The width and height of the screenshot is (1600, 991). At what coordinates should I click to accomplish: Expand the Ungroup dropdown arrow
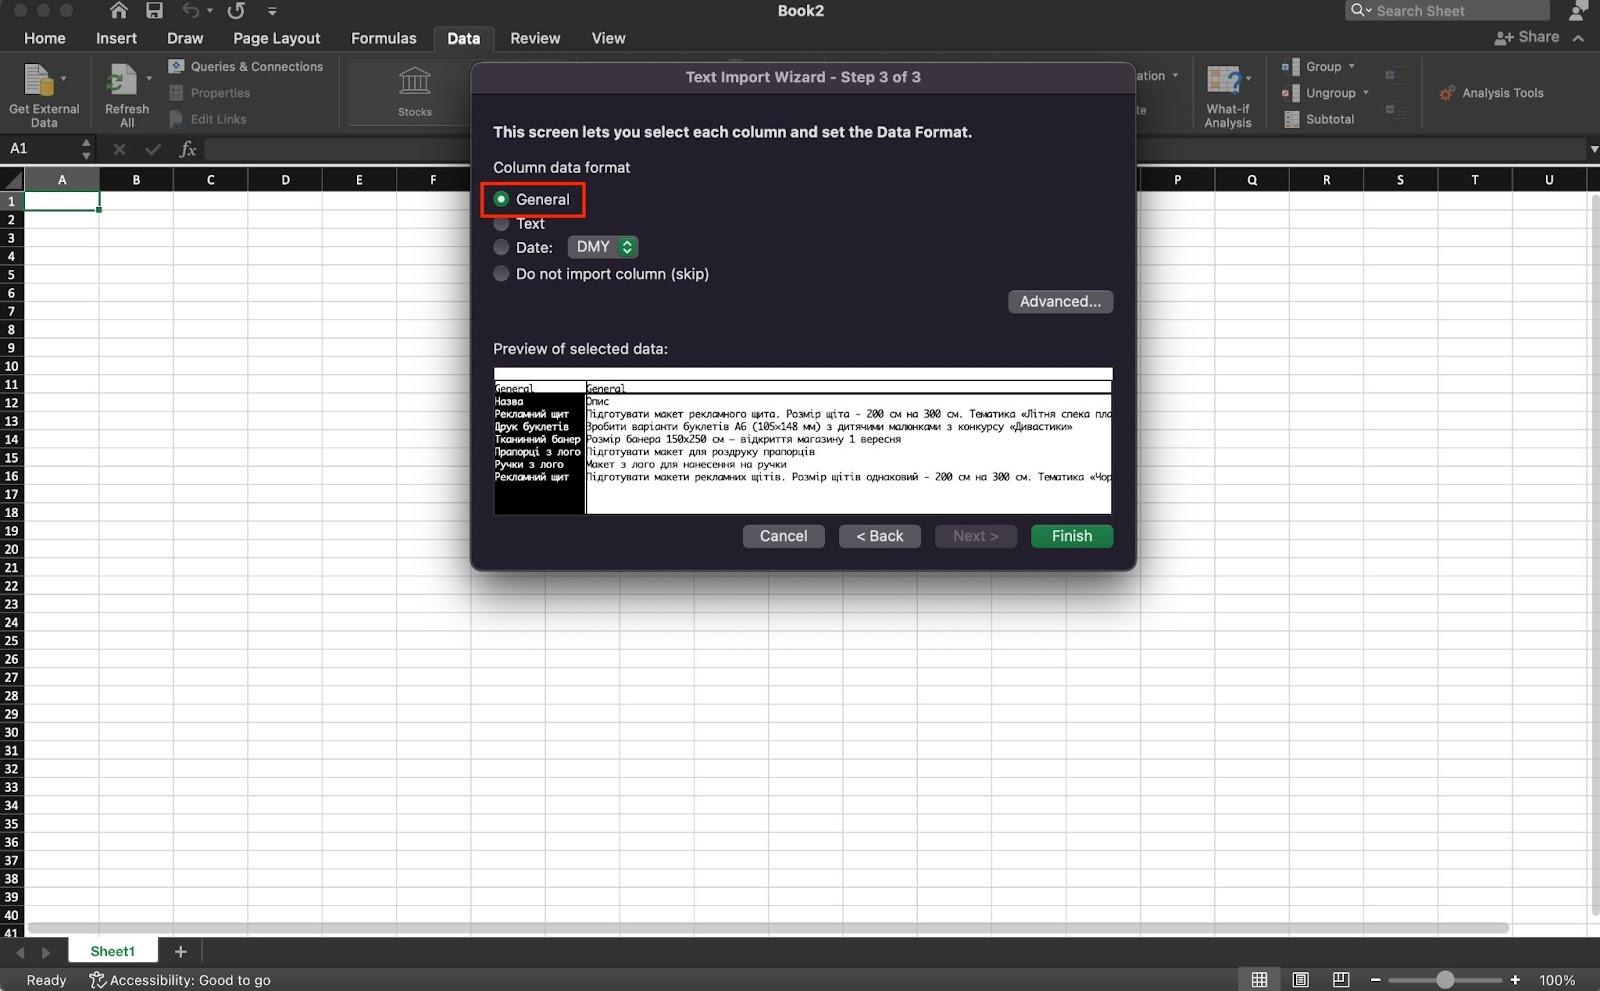(x=1365, y=93)
